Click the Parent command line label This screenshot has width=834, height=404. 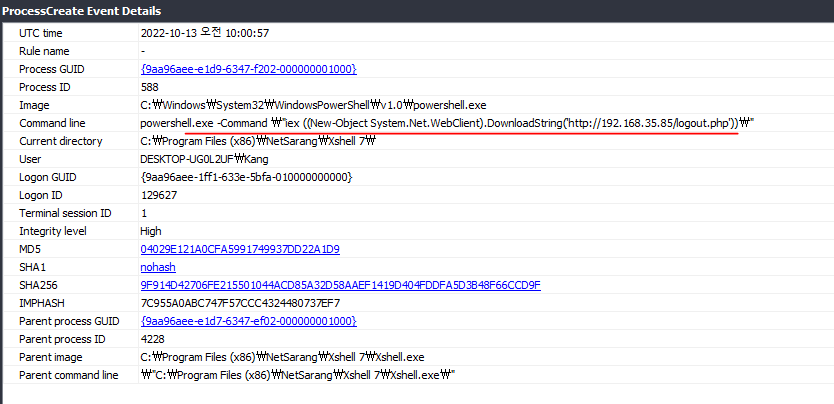69,375
